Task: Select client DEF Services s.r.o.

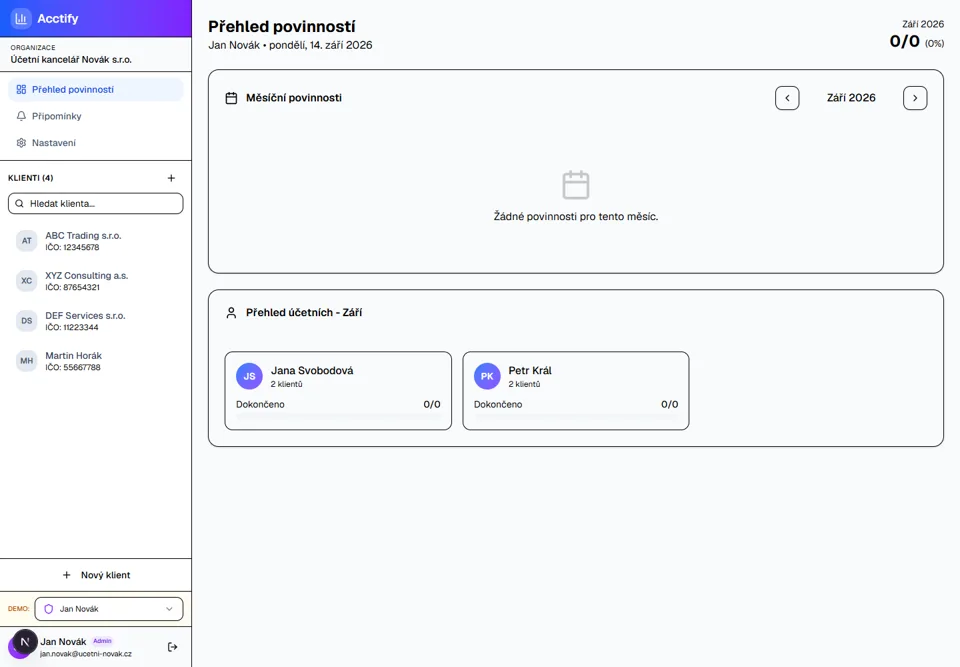Action: click(x=96, y=321)
